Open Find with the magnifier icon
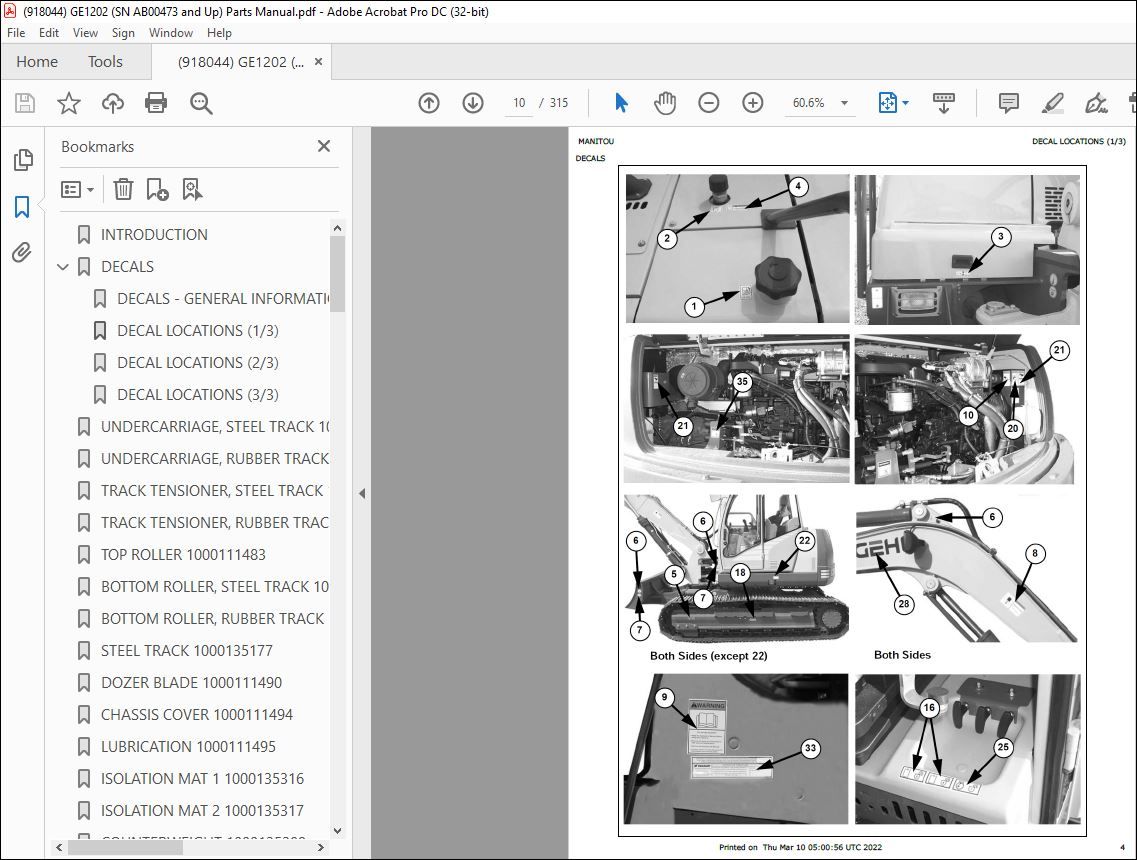This screenshot has width=1137, height=860. [x=200, y=102]
